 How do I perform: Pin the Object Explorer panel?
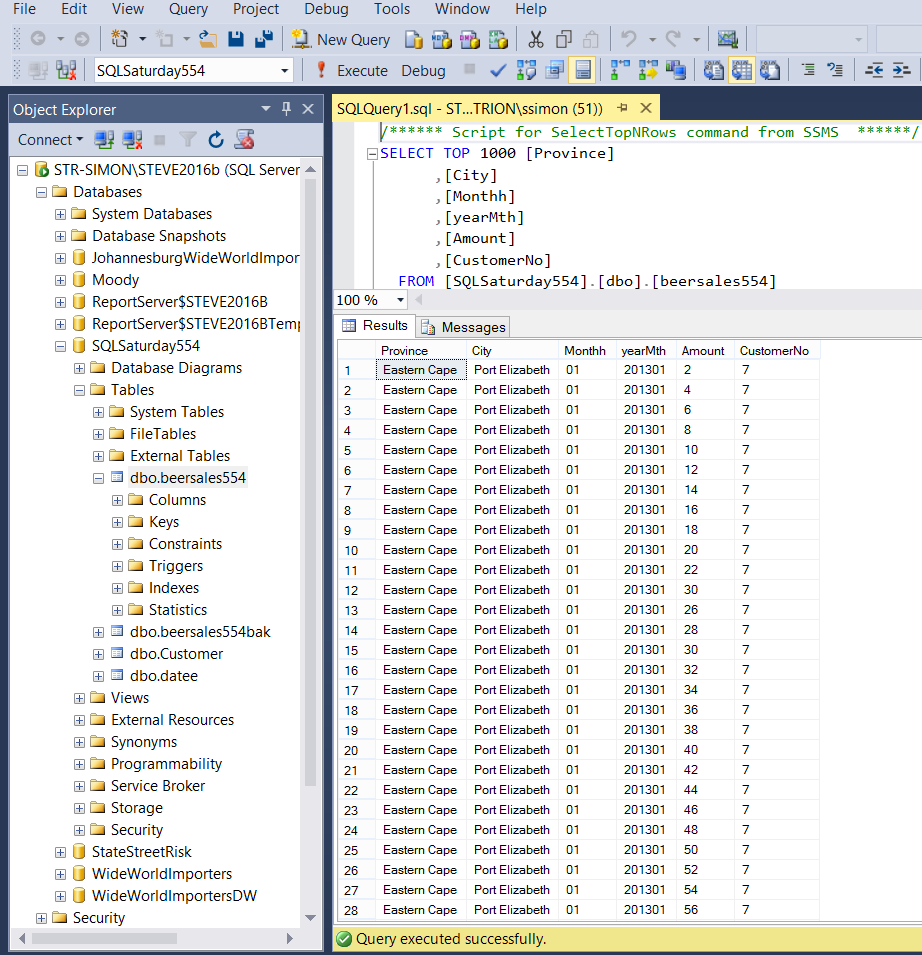286,109
